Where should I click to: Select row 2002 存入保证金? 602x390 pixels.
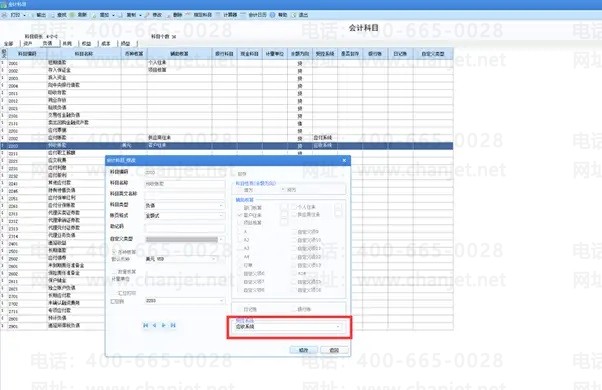(227, 70)
